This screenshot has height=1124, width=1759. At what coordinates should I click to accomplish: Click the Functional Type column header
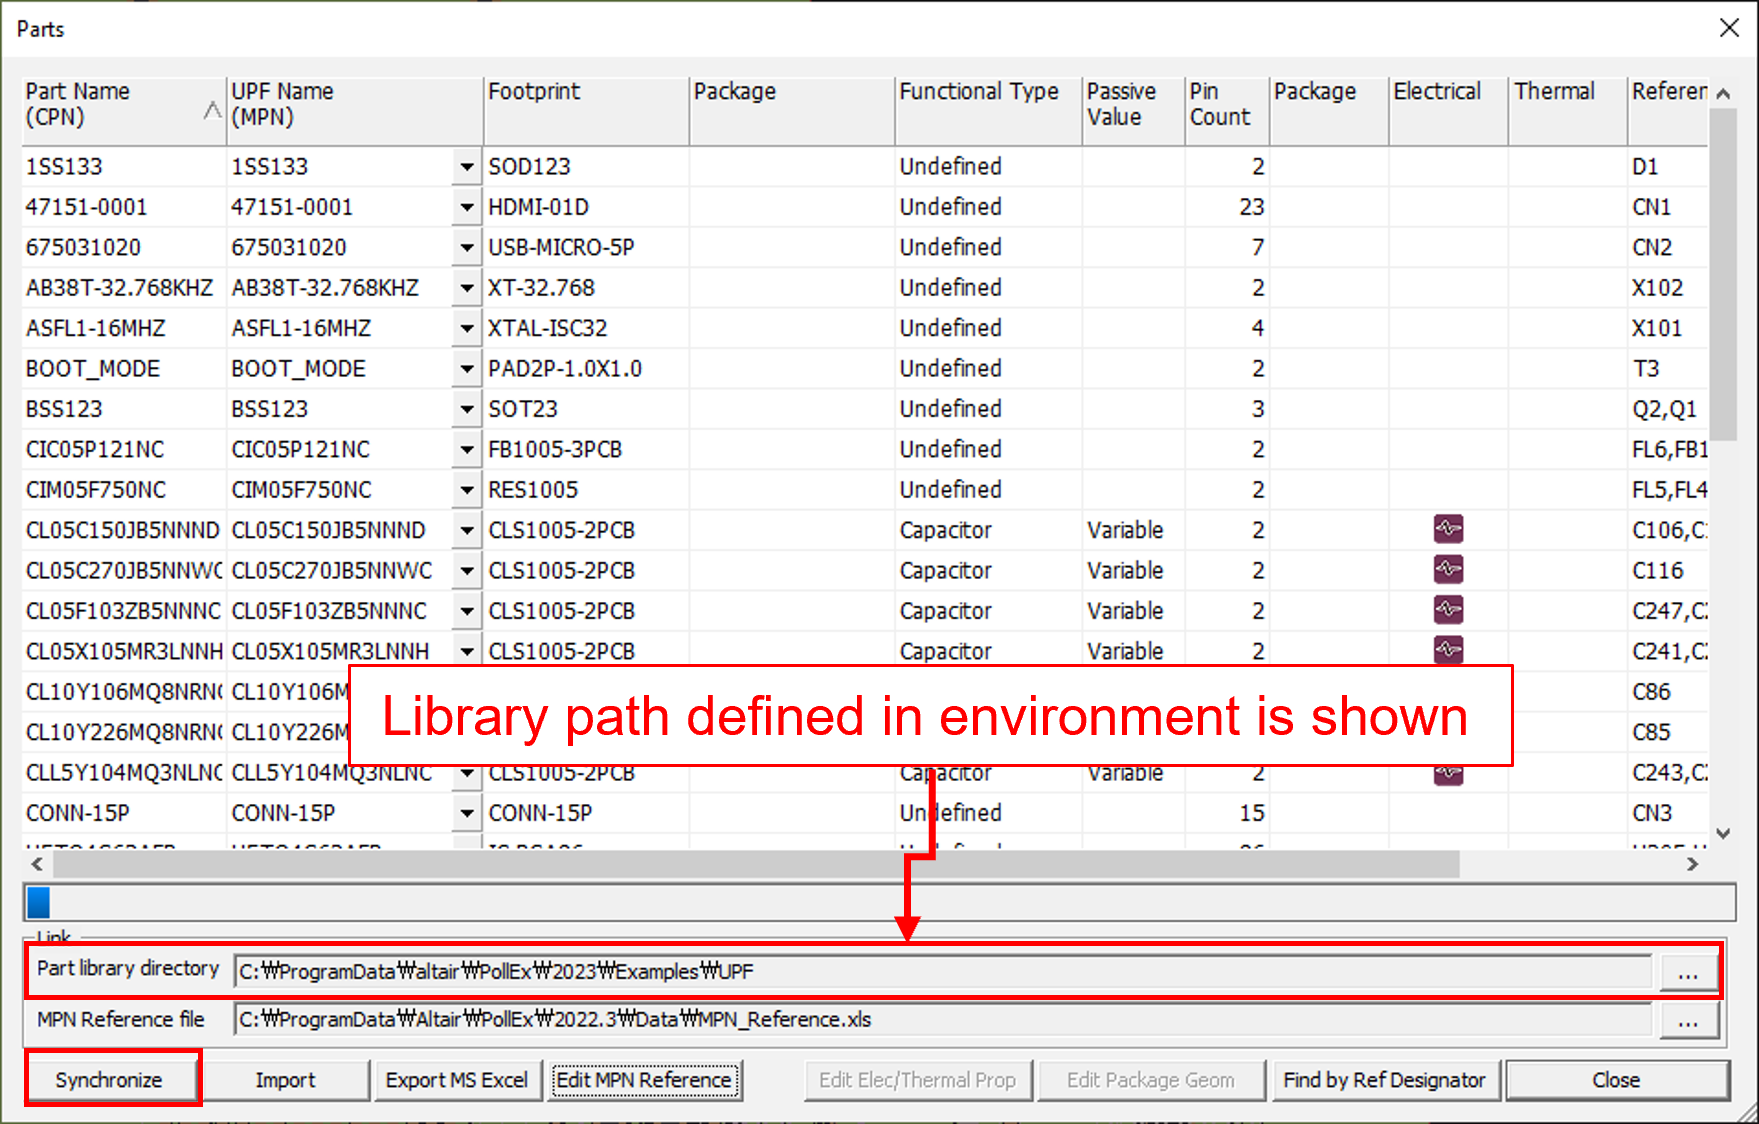point(986,105)
